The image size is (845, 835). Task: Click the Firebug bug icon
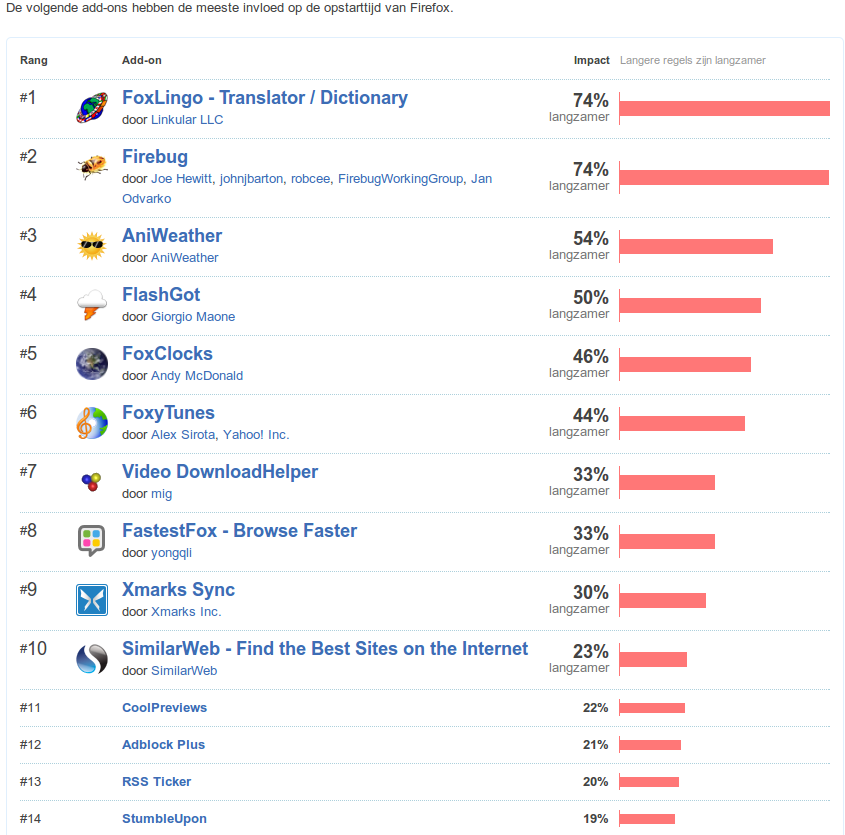point(92,167)
